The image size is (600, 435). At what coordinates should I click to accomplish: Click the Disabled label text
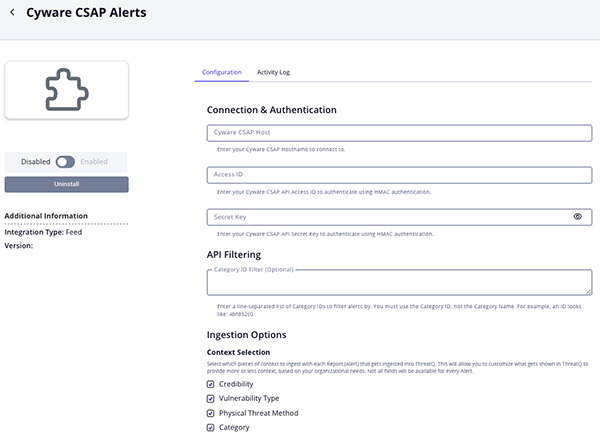pyautogui.click(x=36, y=161)
